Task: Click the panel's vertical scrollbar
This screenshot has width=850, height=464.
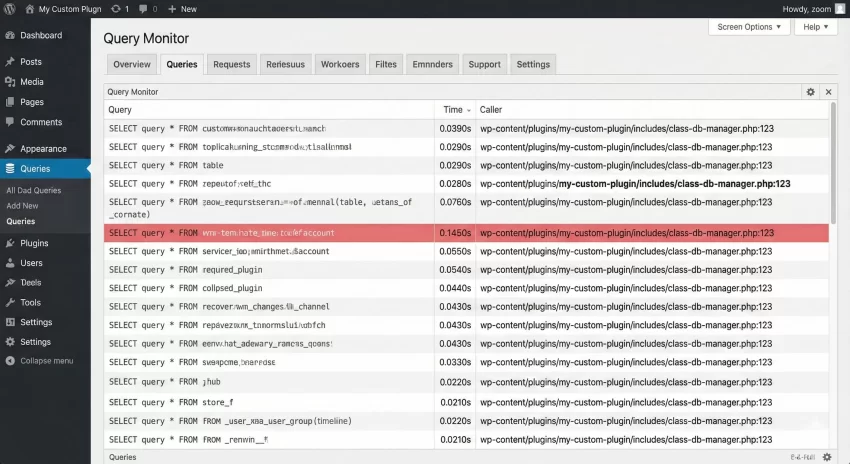Action: pos(833,163)
